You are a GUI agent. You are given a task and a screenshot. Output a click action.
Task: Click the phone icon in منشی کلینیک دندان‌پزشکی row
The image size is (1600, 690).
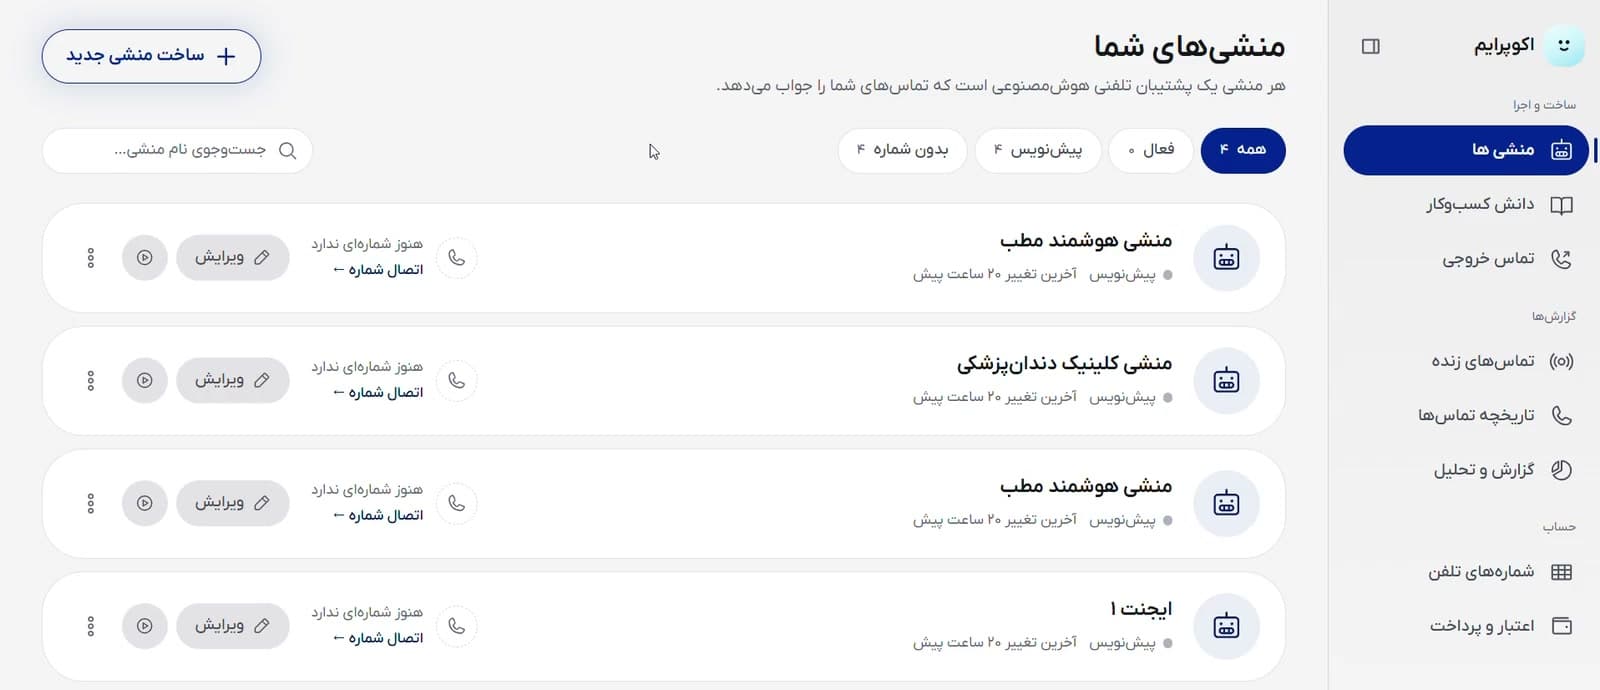click(457, 381)
